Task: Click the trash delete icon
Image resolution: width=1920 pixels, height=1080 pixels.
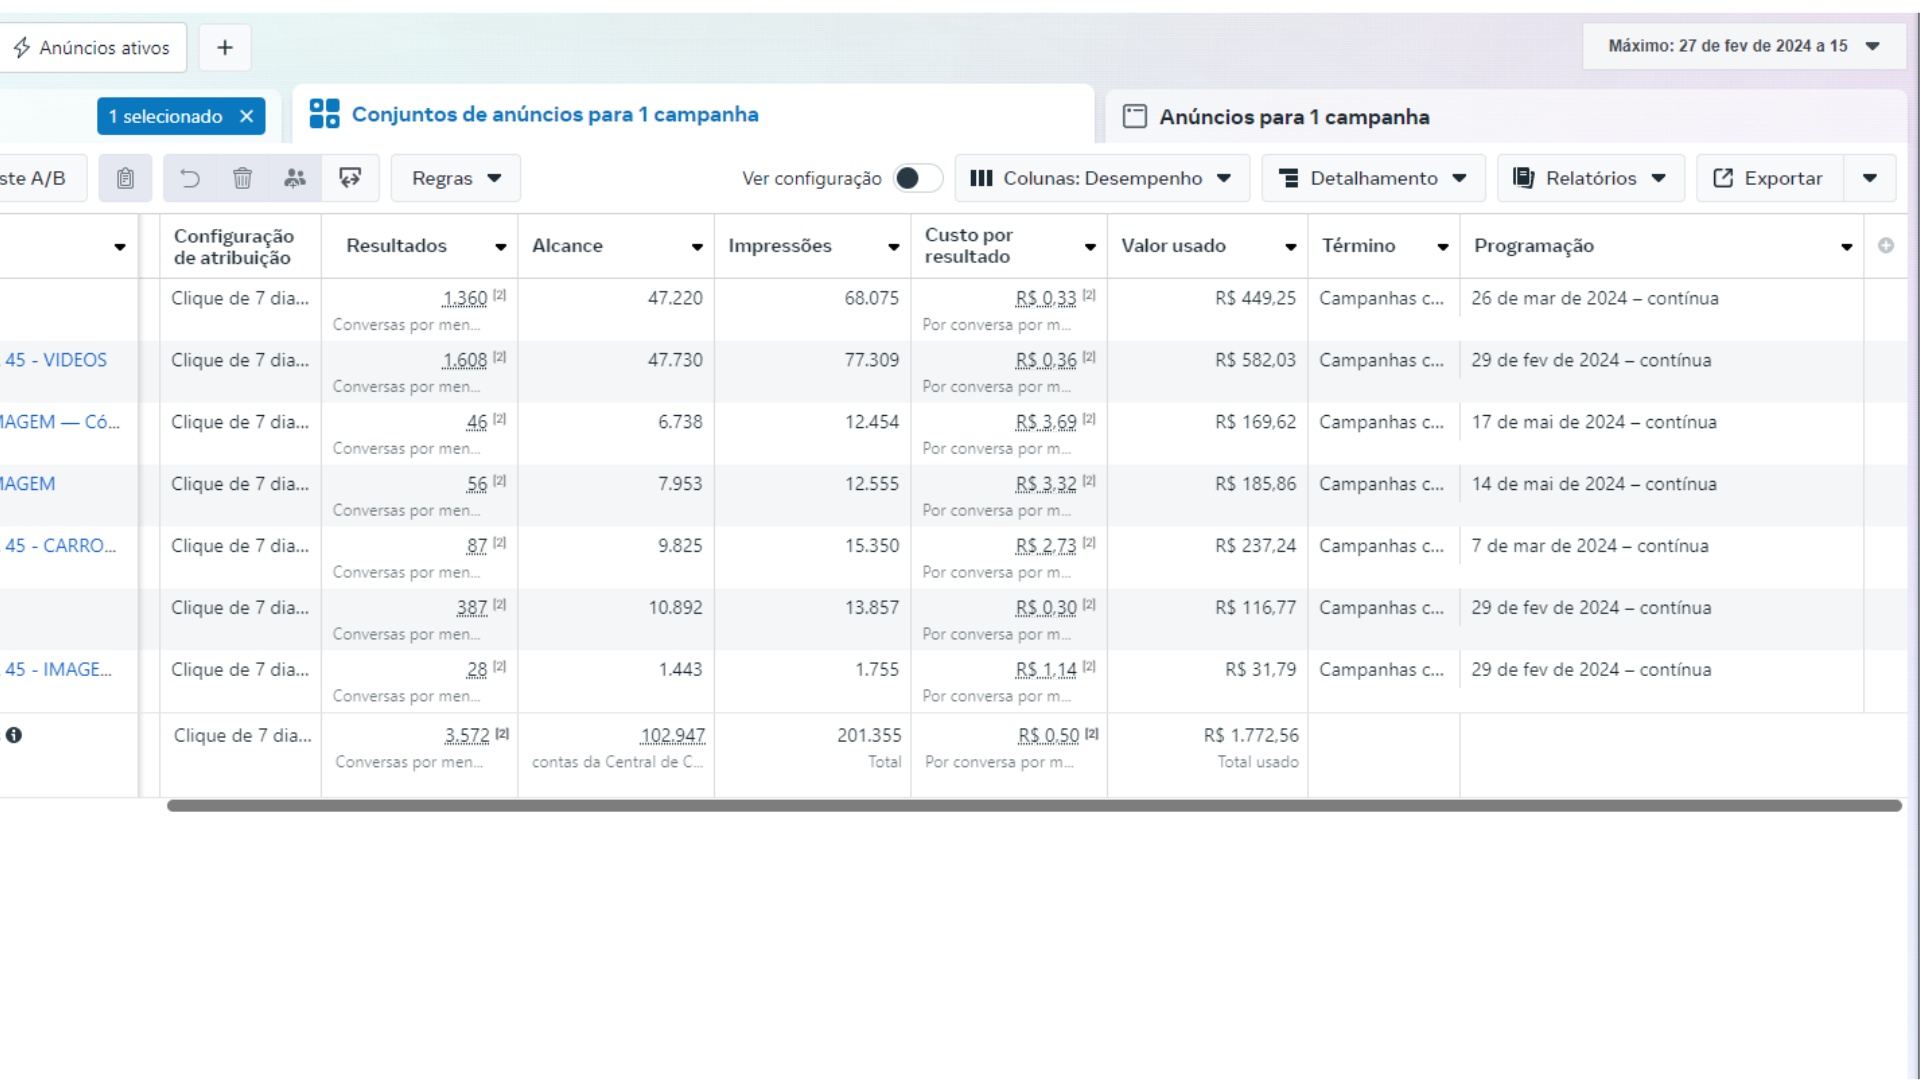Action: (x=242, y=178)
